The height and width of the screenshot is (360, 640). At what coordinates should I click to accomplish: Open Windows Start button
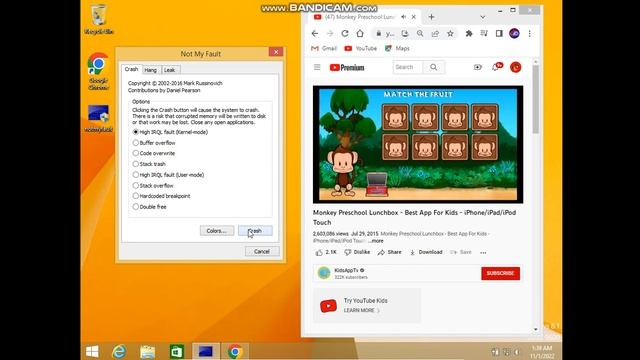click(x=92, y=351)
